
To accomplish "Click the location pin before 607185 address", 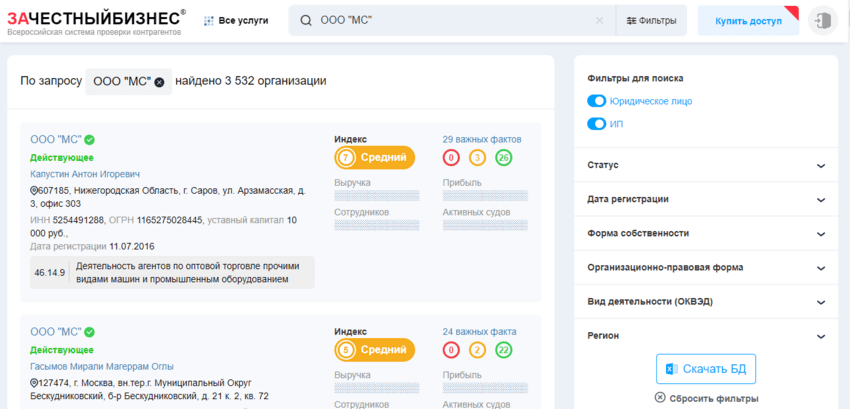I will (34, 191).
